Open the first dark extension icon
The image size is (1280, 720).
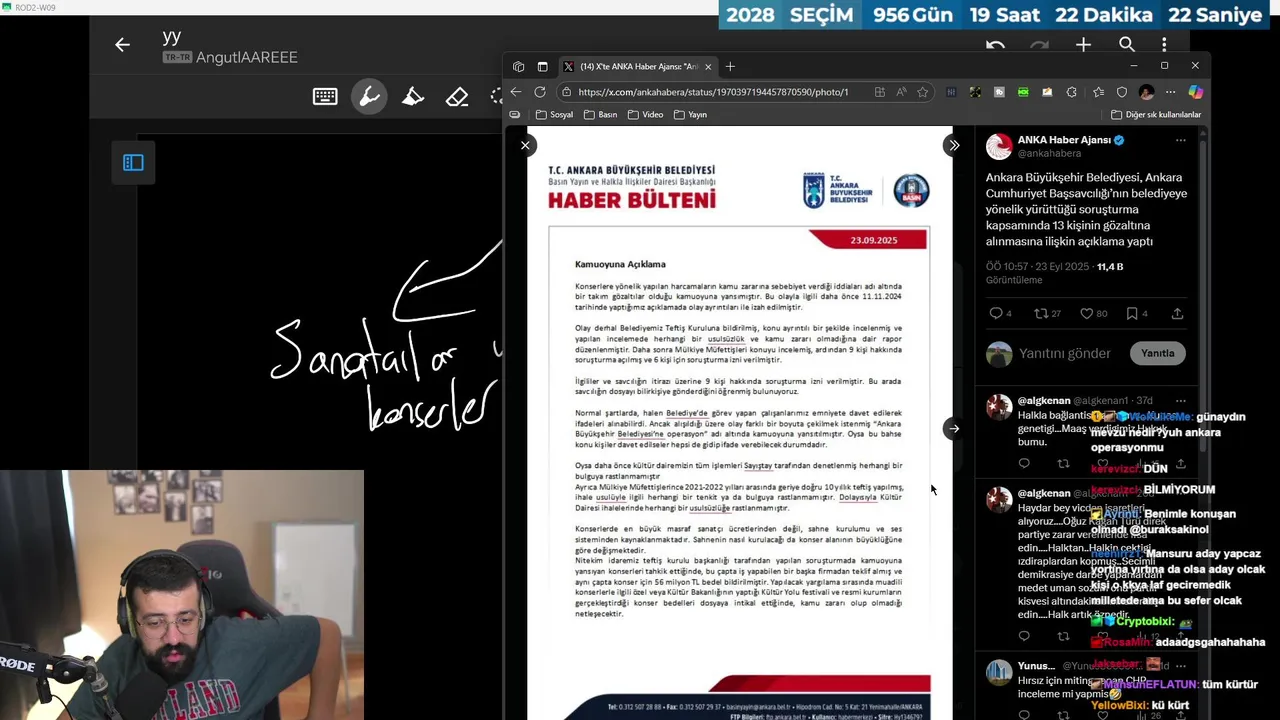point(951,92)
